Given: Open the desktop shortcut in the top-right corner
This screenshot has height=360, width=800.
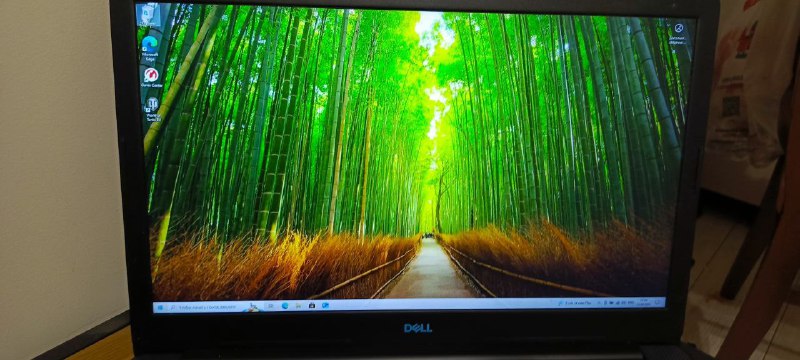Looking at the screenshot, I should point(679,33).
